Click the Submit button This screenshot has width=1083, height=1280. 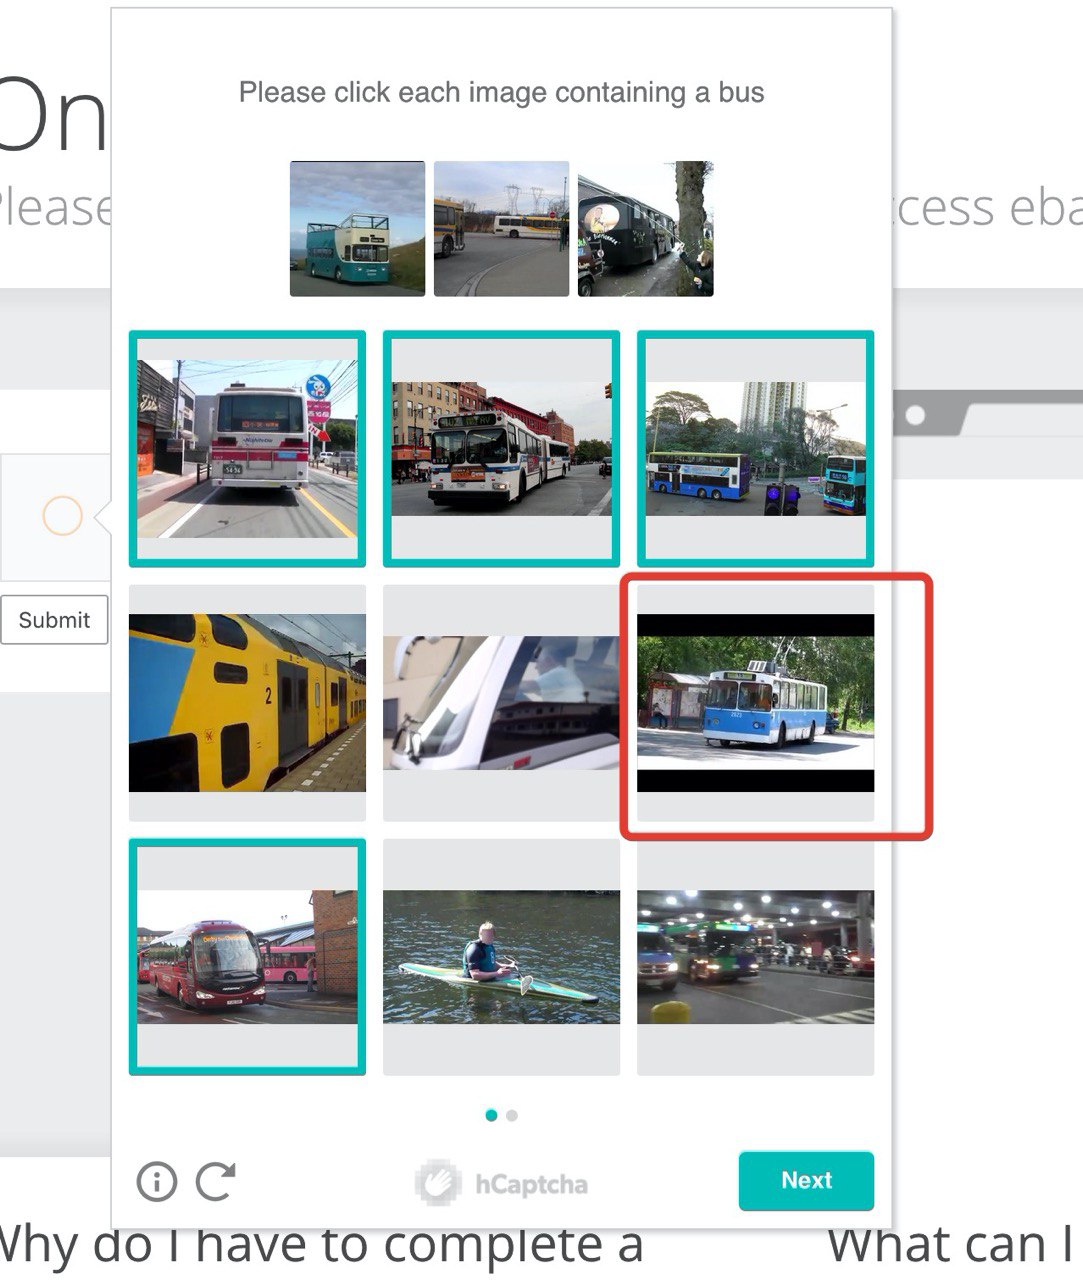pyautogui.click(x=54, y=620)
